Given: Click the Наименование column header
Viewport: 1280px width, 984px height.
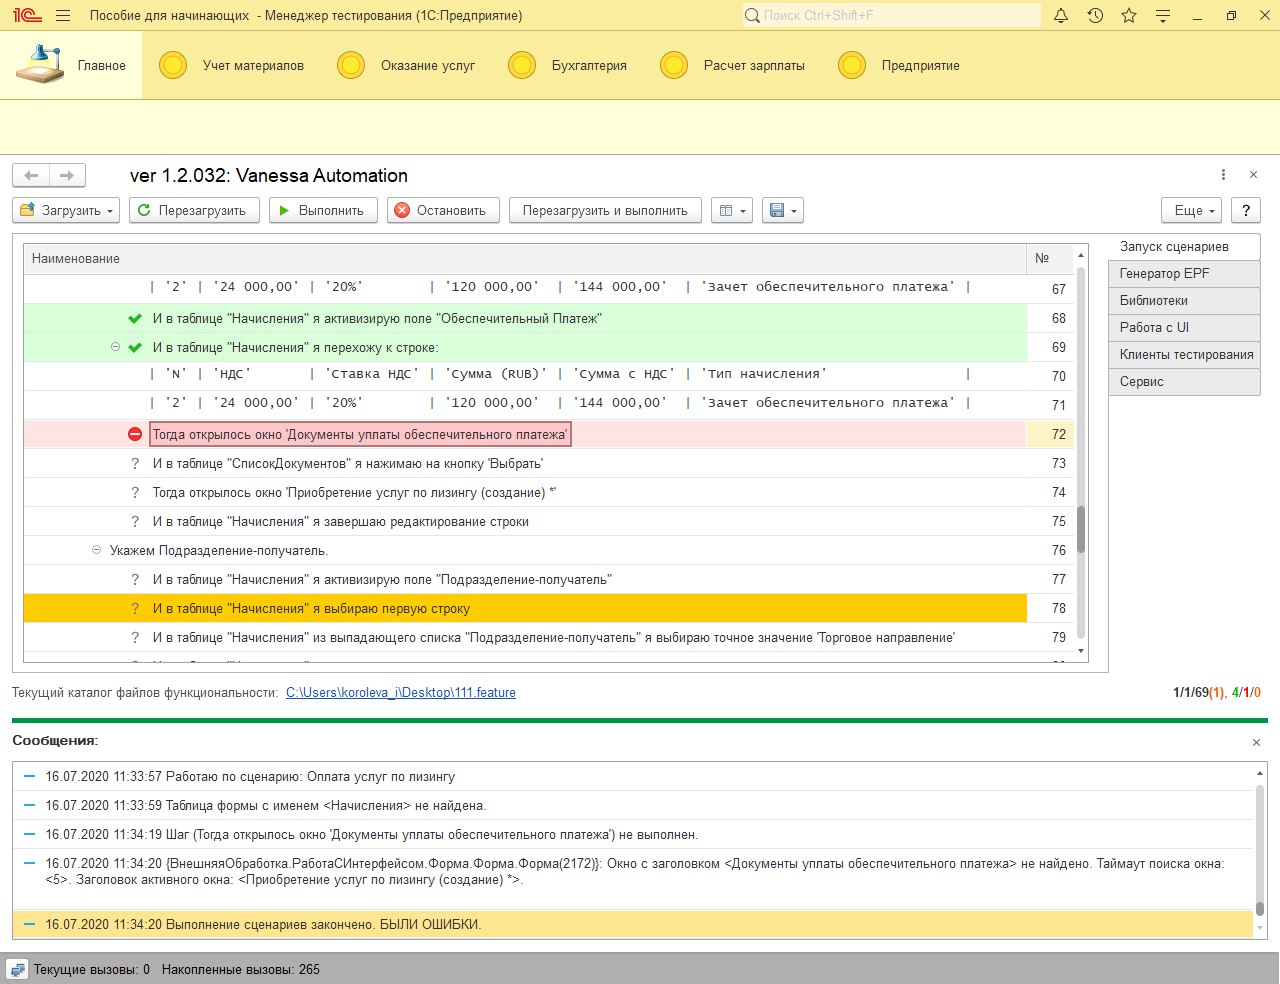Looking at the screenshot, I should tap(525, 258).
